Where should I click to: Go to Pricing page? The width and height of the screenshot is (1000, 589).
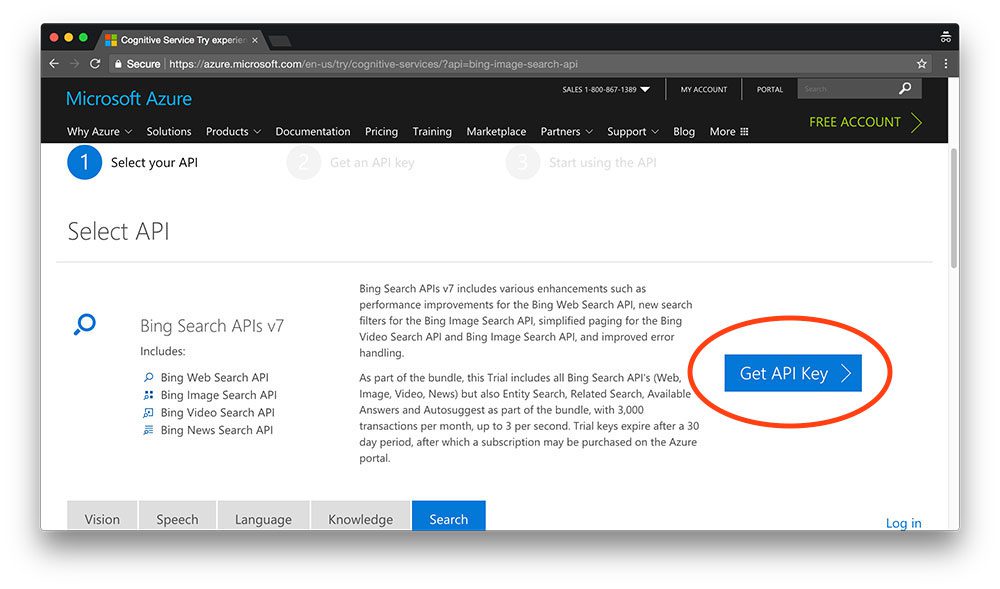[x=381, y=131]
